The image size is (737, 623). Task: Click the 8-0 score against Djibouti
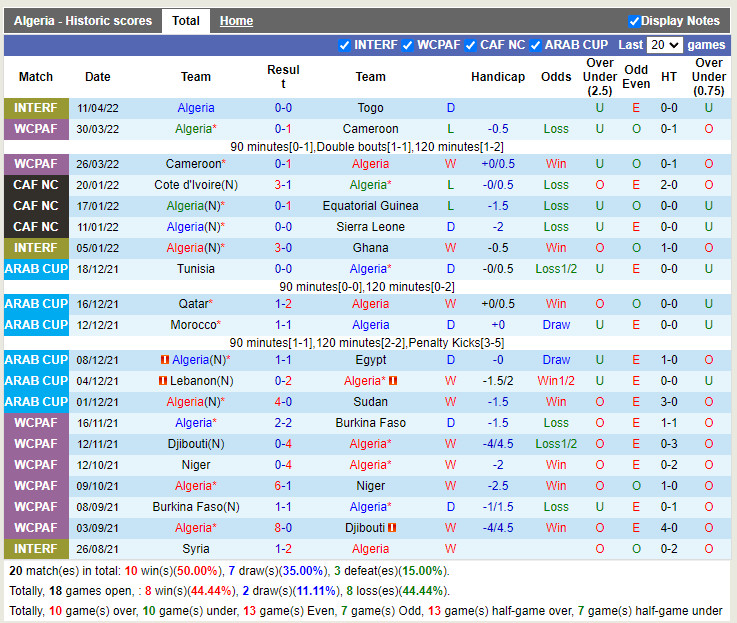[x=283, y=528]
